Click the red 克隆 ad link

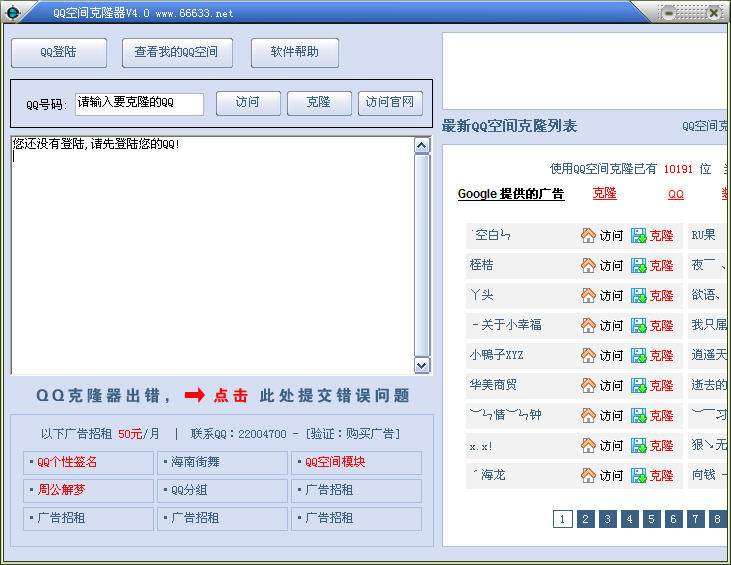(605, 193)
